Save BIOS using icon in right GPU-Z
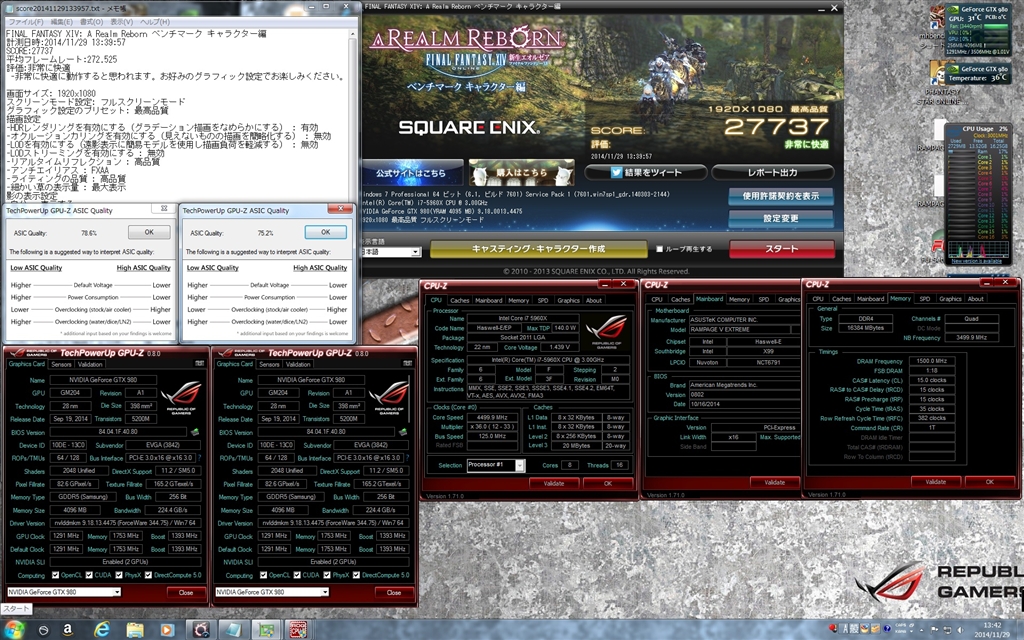 click(403, 432)
